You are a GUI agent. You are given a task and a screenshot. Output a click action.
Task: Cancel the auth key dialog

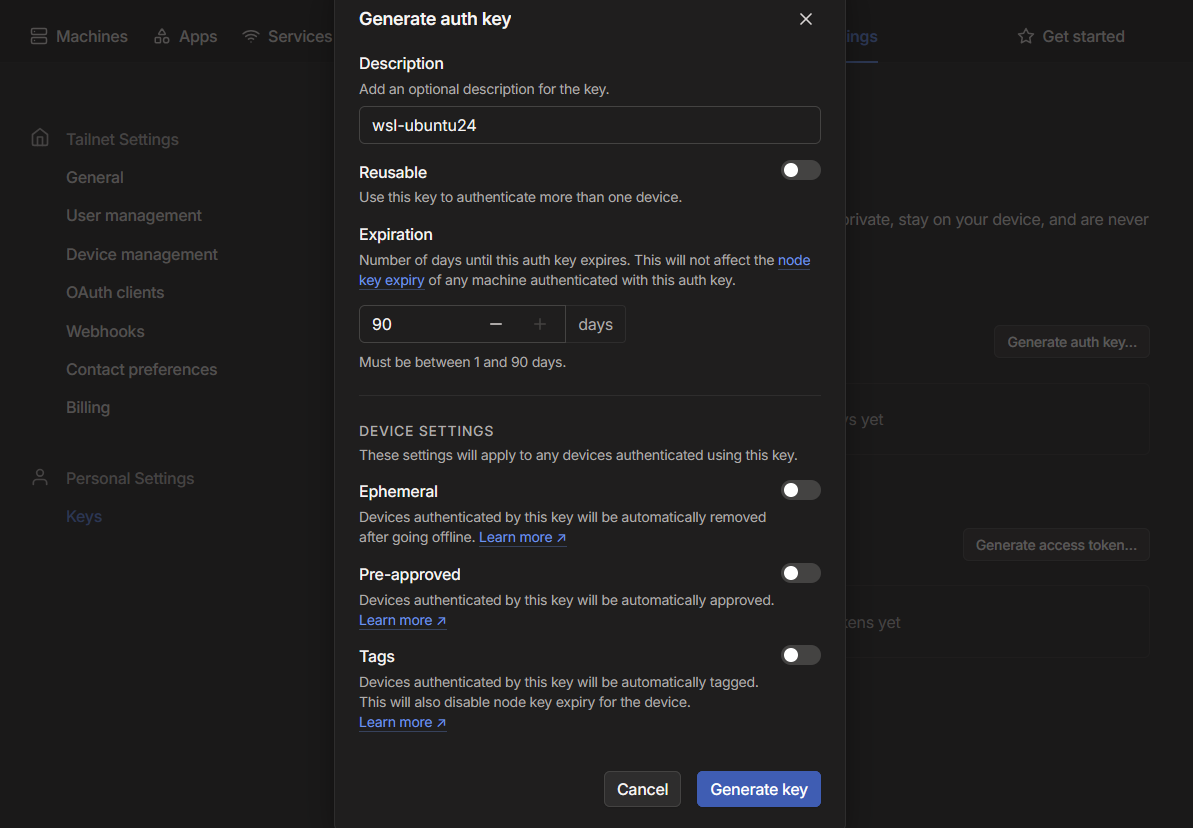(642, 789)
